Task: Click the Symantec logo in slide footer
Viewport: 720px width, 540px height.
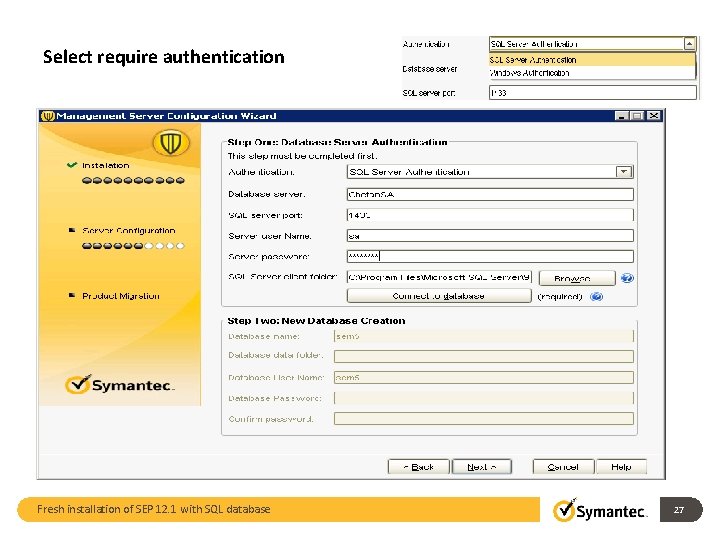Action: pyautogui.click(x=600, y=510)
